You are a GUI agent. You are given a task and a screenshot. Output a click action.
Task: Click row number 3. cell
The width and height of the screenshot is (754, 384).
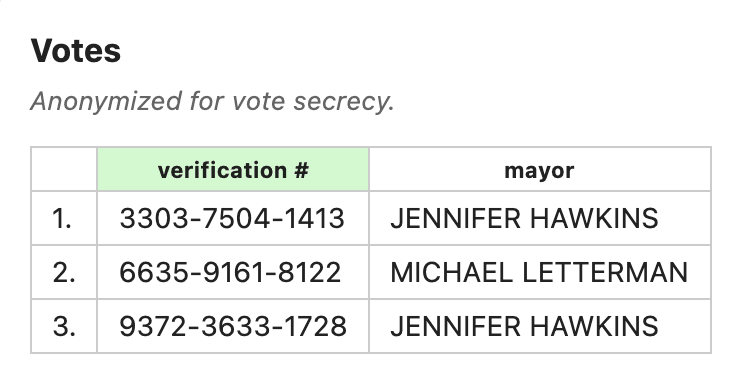(64, 326)
